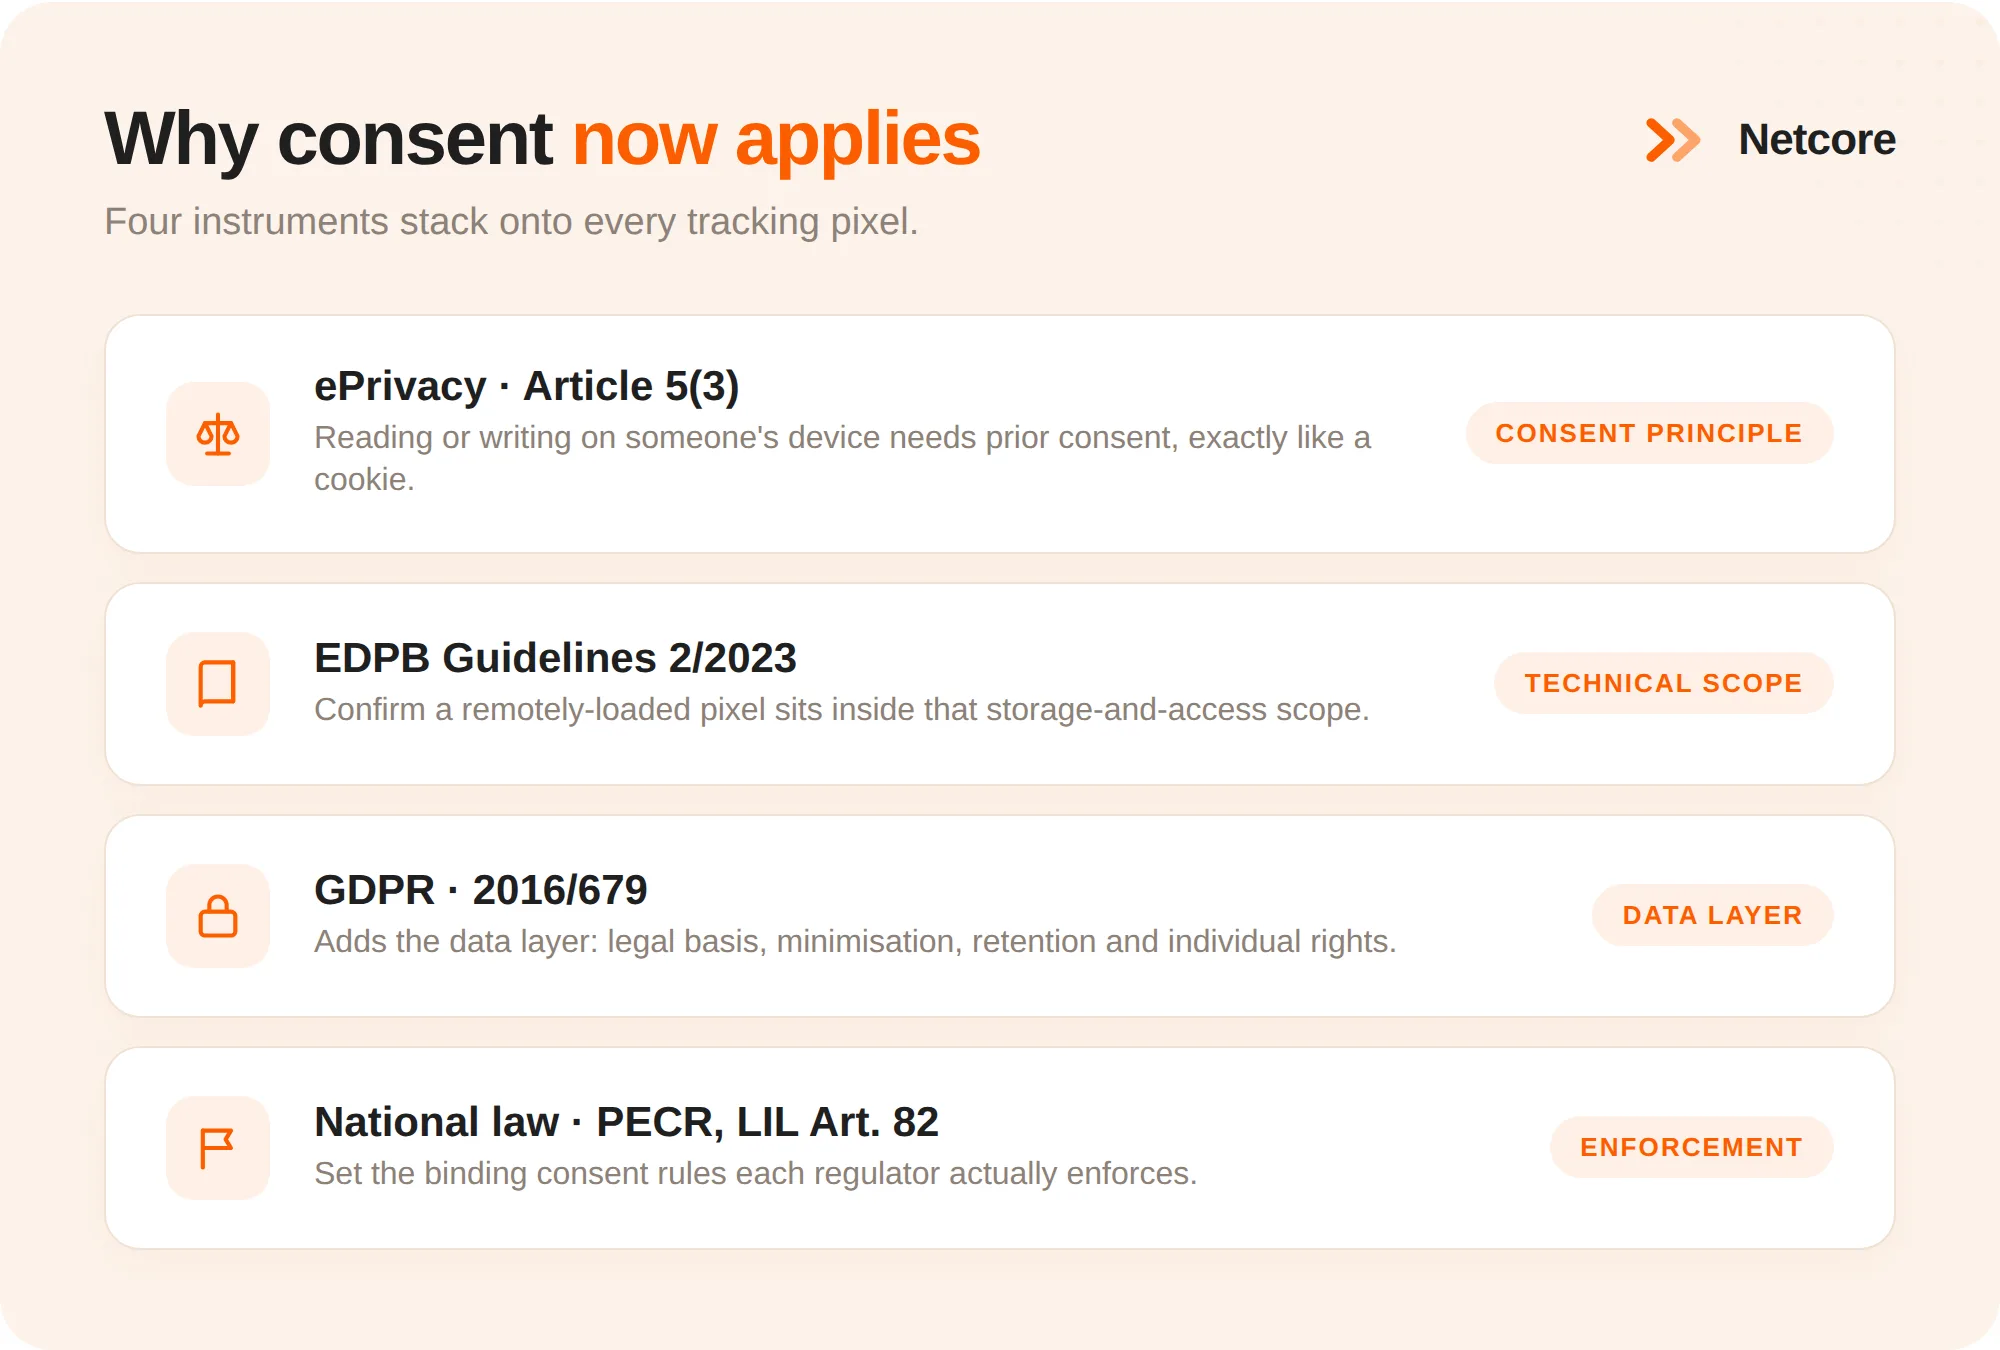
Task: Open the EDPB Guidelines 2/2023 title
Action: click(x=555, y=658)
